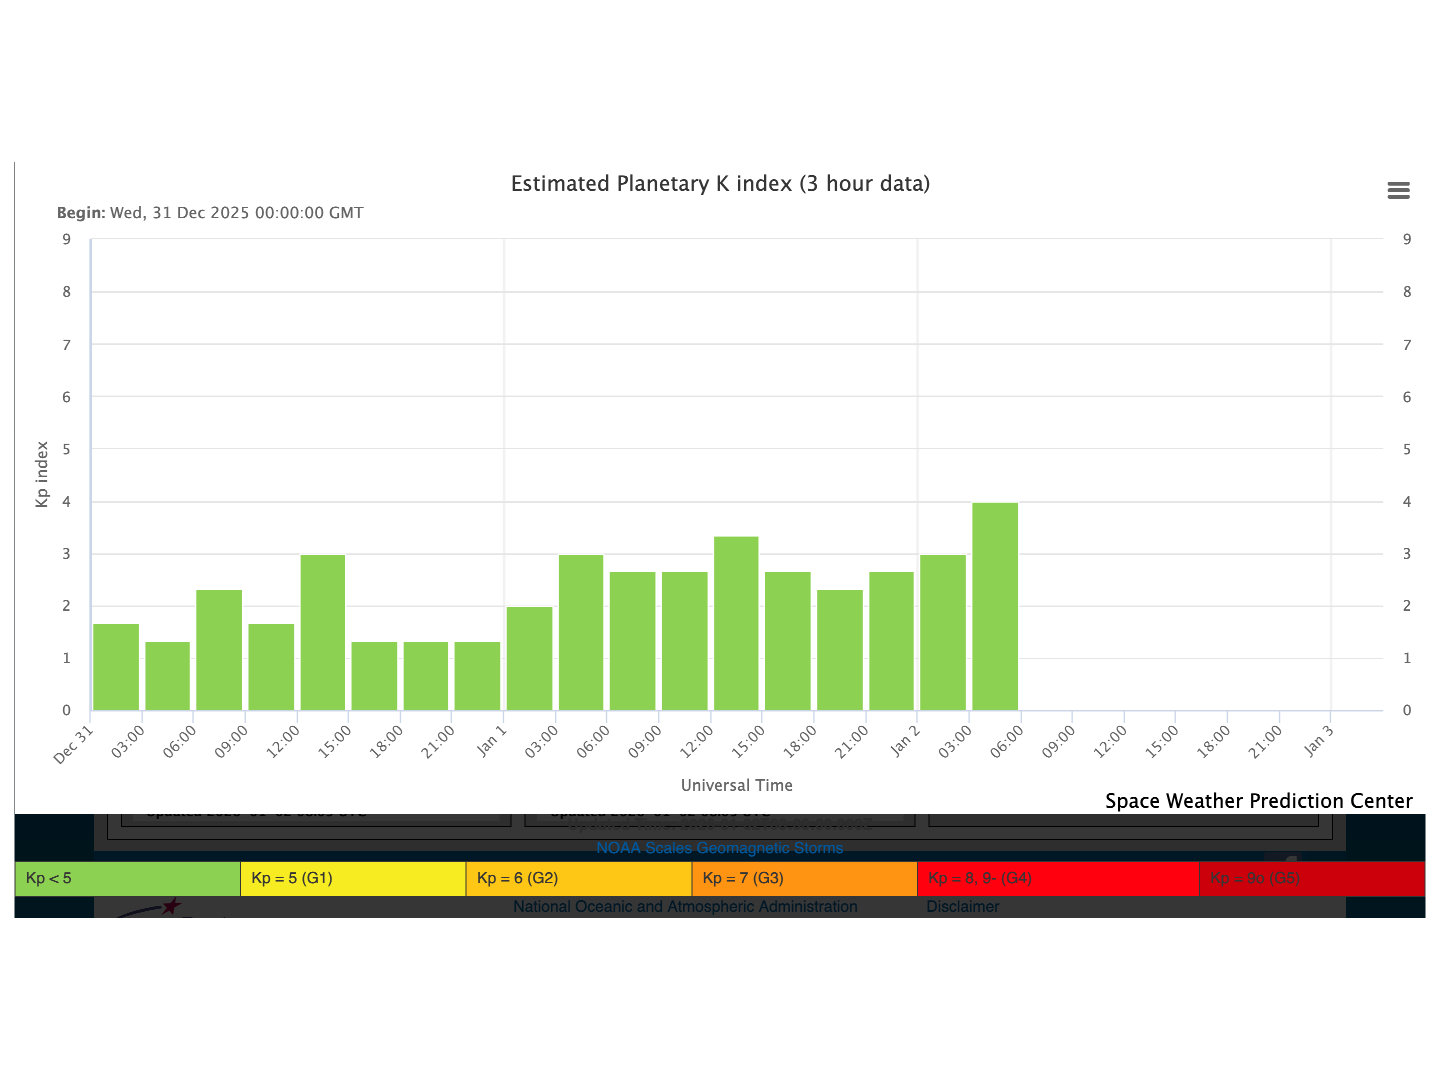This screenshot has width=1440, height=1080.
Task: Open the chart context menu hamburger icon
Action: [x=1398, y=191]
